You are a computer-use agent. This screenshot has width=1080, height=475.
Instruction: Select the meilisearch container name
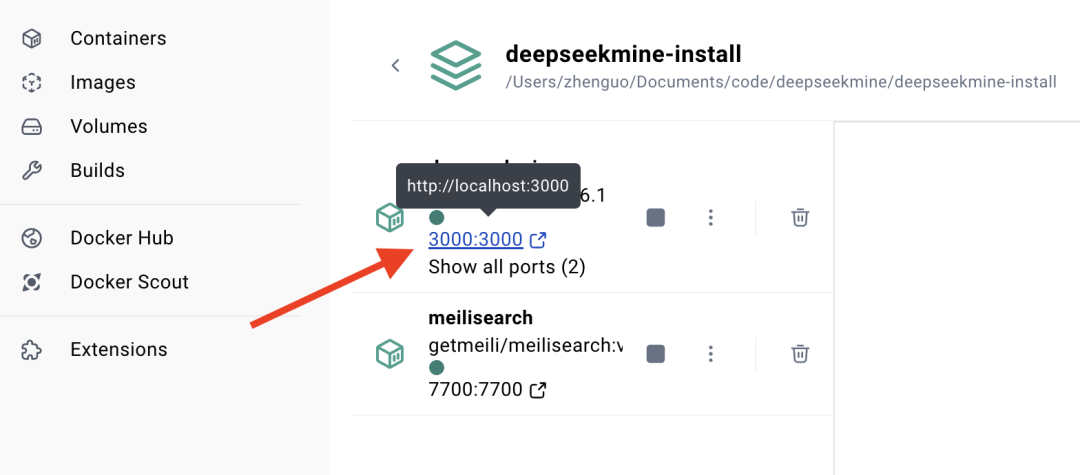pyautogui.click(x=480, y=317)
